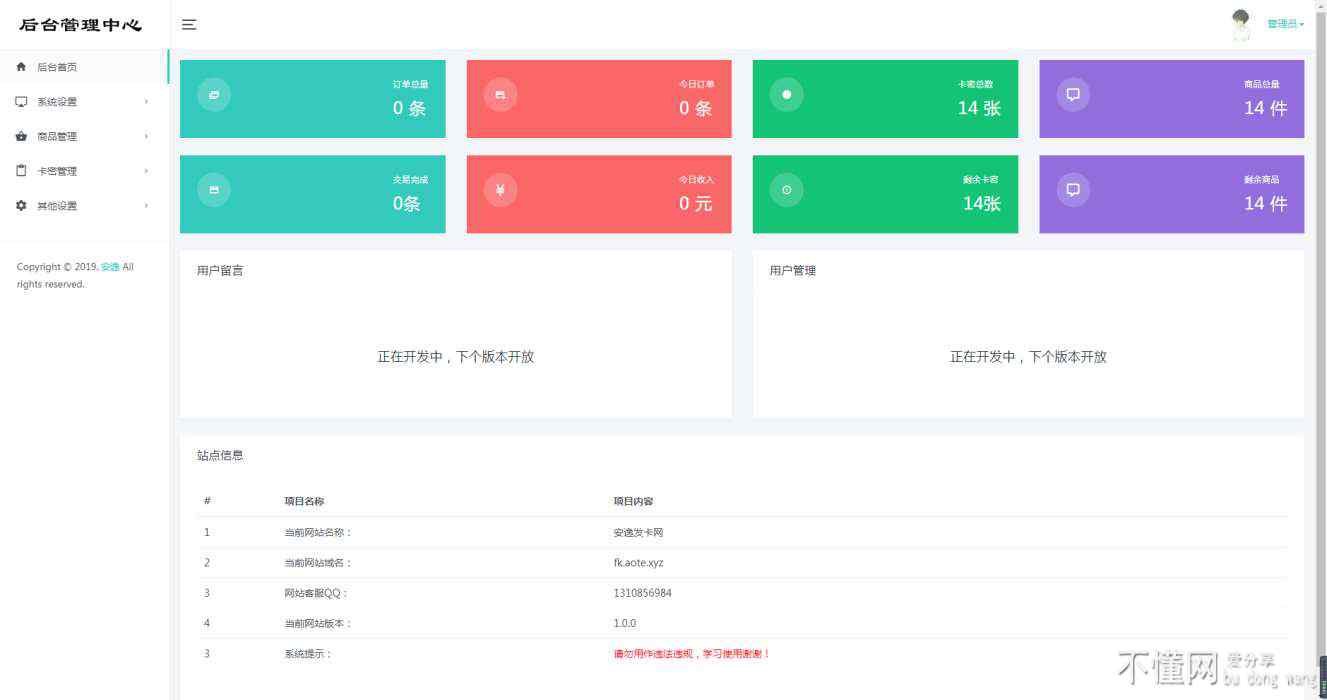Click the round icon on the 交易完成 card
Viewport: 1327px width, 700px height.
click(214, 190)
